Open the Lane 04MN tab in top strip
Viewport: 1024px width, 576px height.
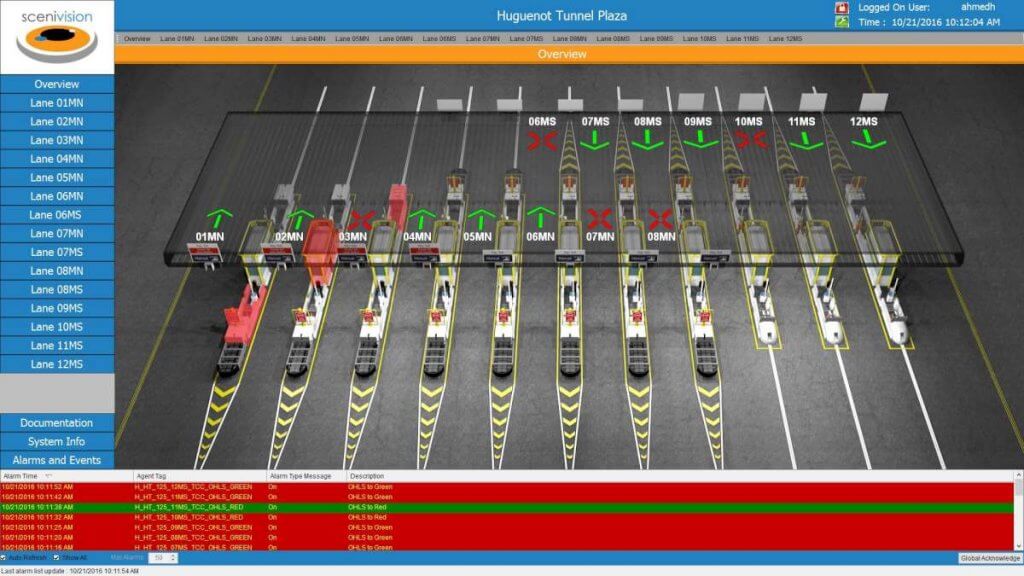[x=308, y=39]
